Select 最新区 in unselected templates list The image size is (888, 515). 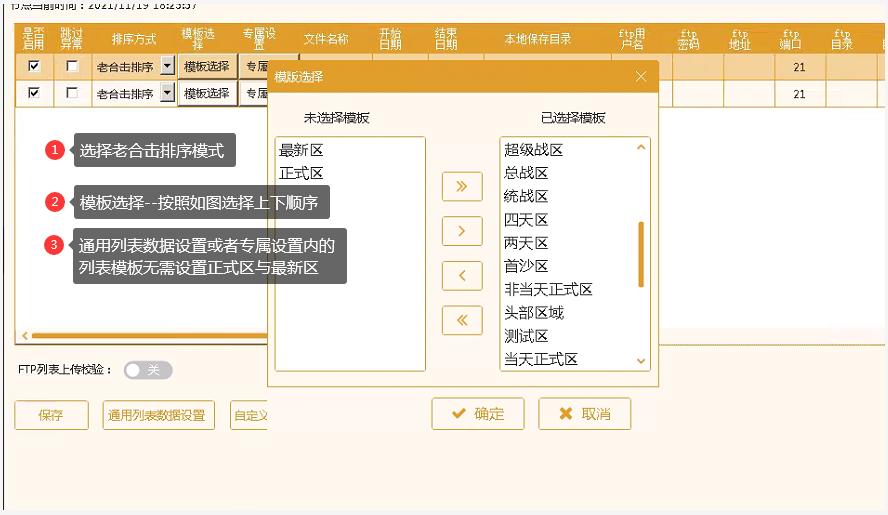(301, 150)
